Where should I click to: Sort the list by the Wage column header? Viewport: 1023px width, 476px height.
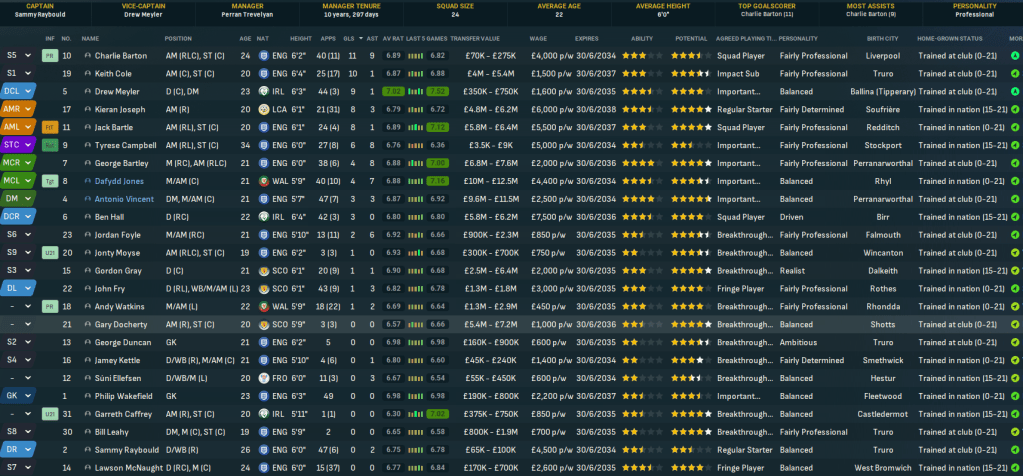tap(538, 38)
